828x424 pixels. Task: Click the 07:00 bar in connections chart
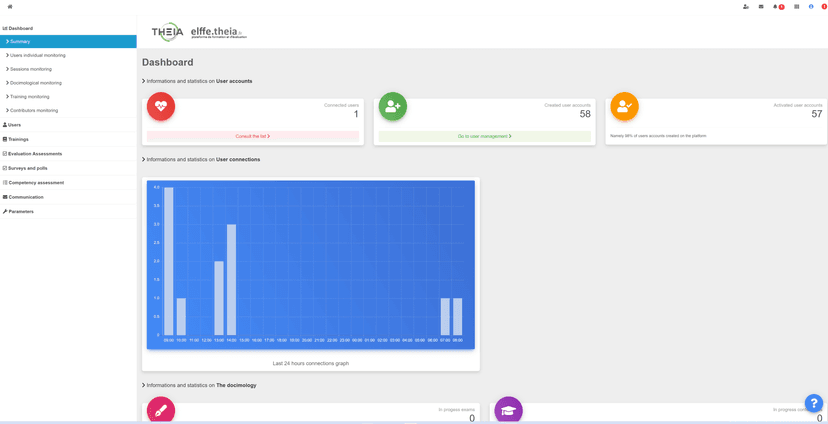(445, 316)
